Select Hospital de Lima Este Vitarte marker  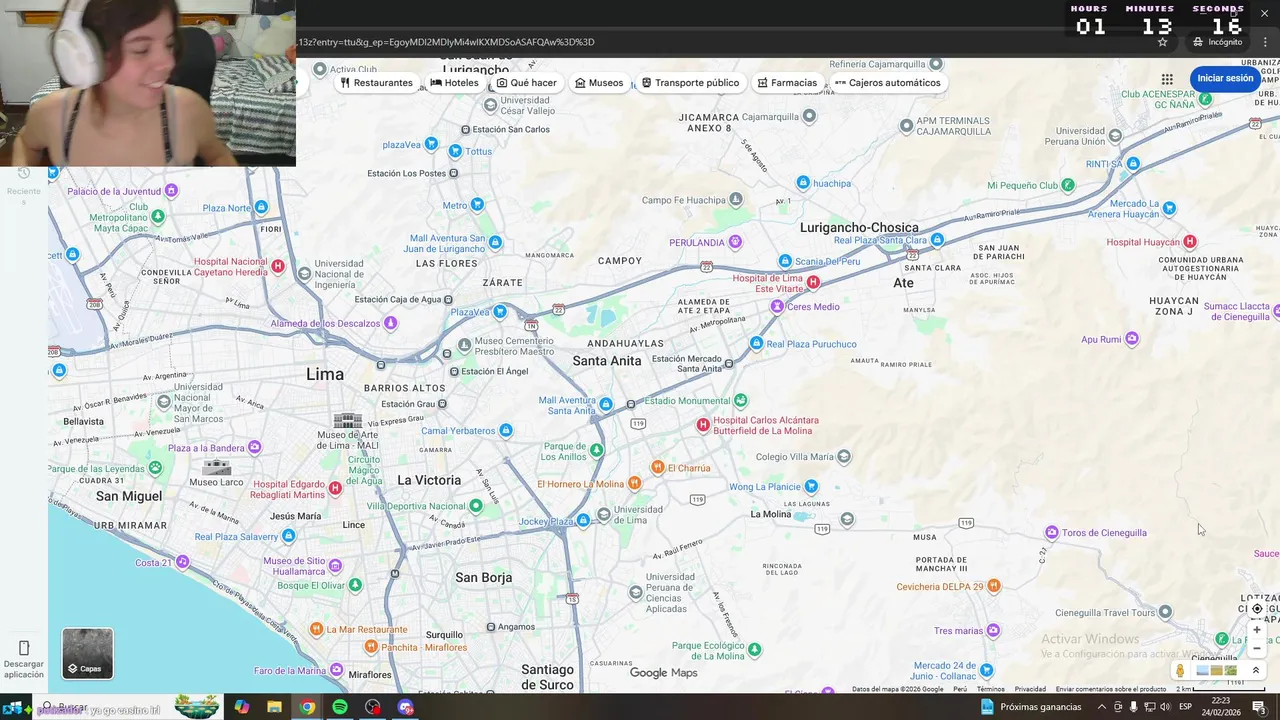point(813,282)
